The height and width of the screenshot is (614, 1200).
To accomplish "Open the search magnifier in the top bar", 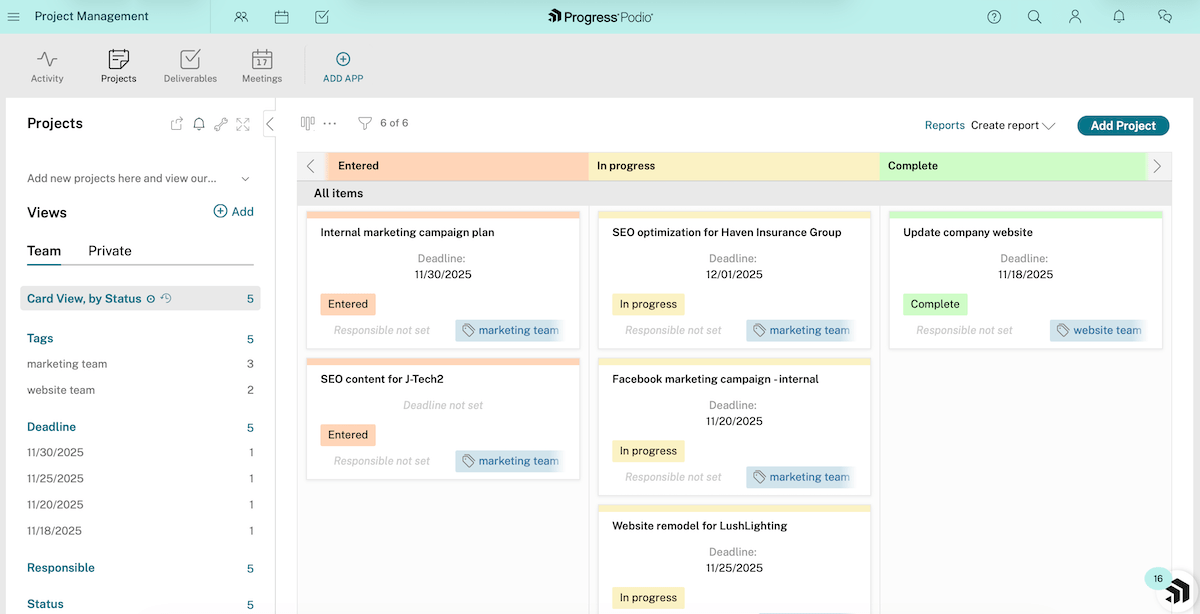I will pos(1034,16).
